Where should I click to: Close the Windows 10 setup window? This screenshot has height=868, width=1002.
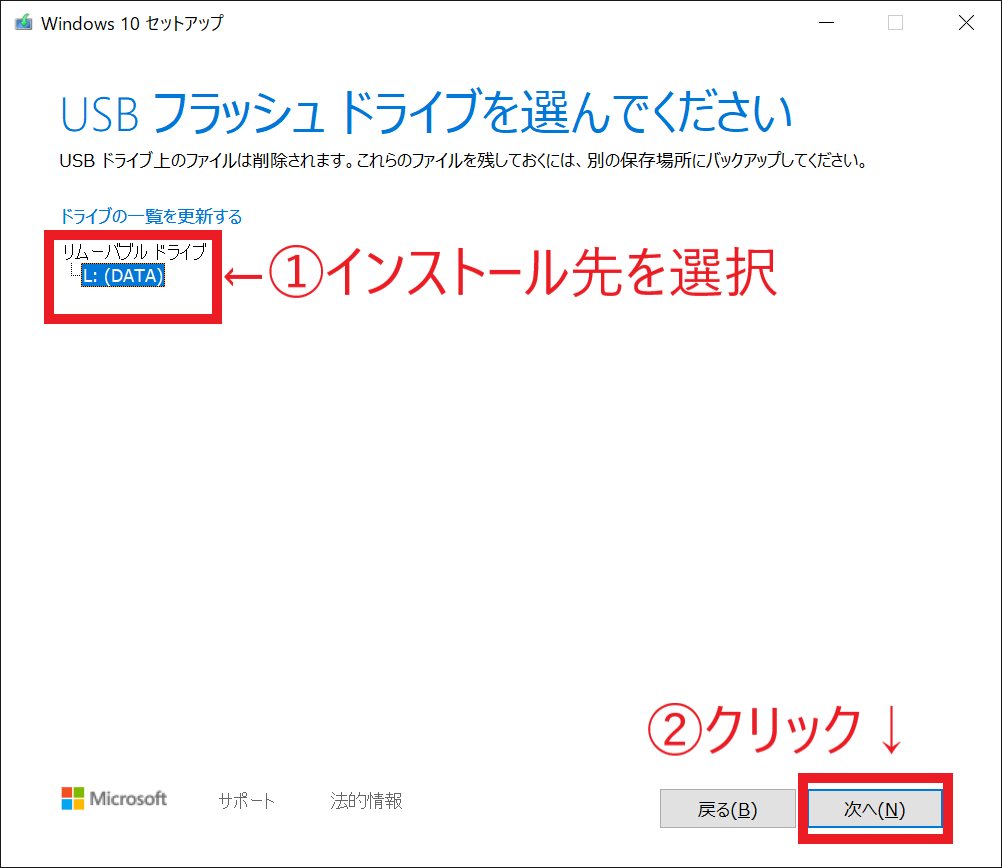pyautogui.click(x=966, y=23)
